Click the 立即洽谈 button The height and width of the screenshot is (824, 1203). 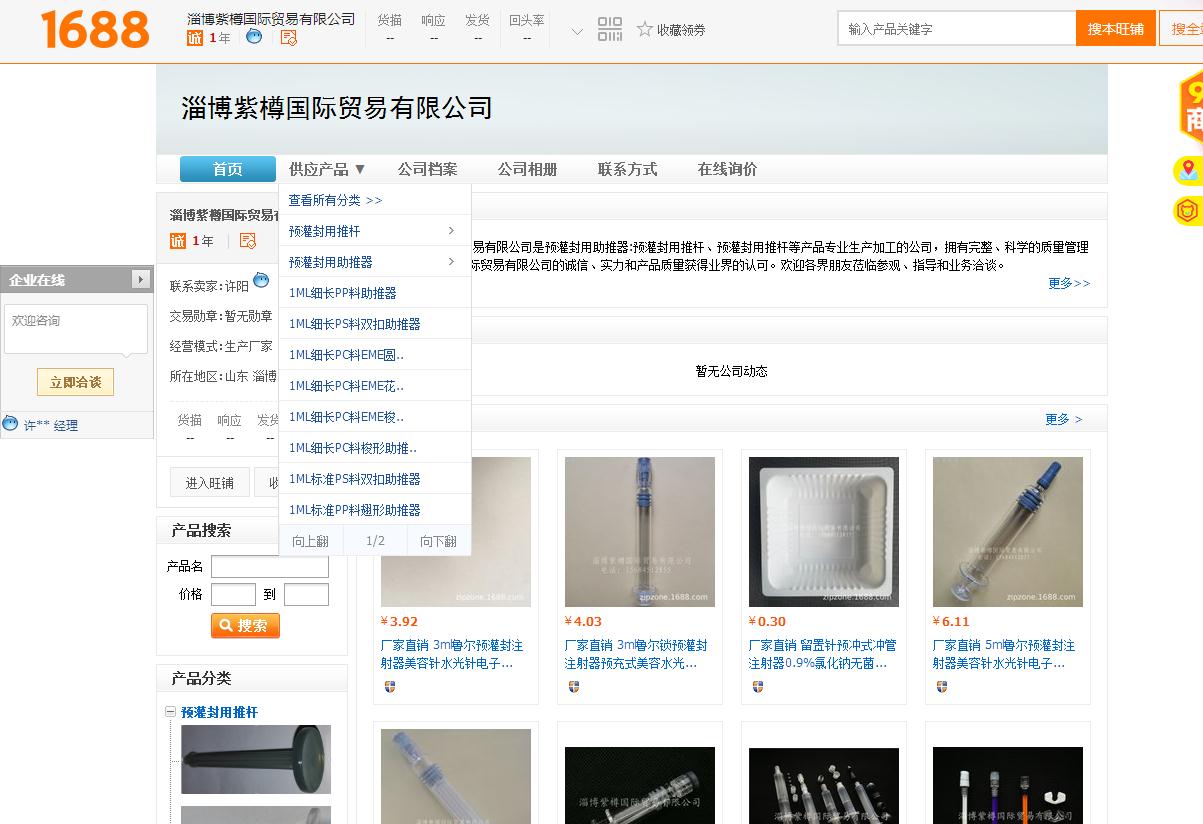(76, 382)
